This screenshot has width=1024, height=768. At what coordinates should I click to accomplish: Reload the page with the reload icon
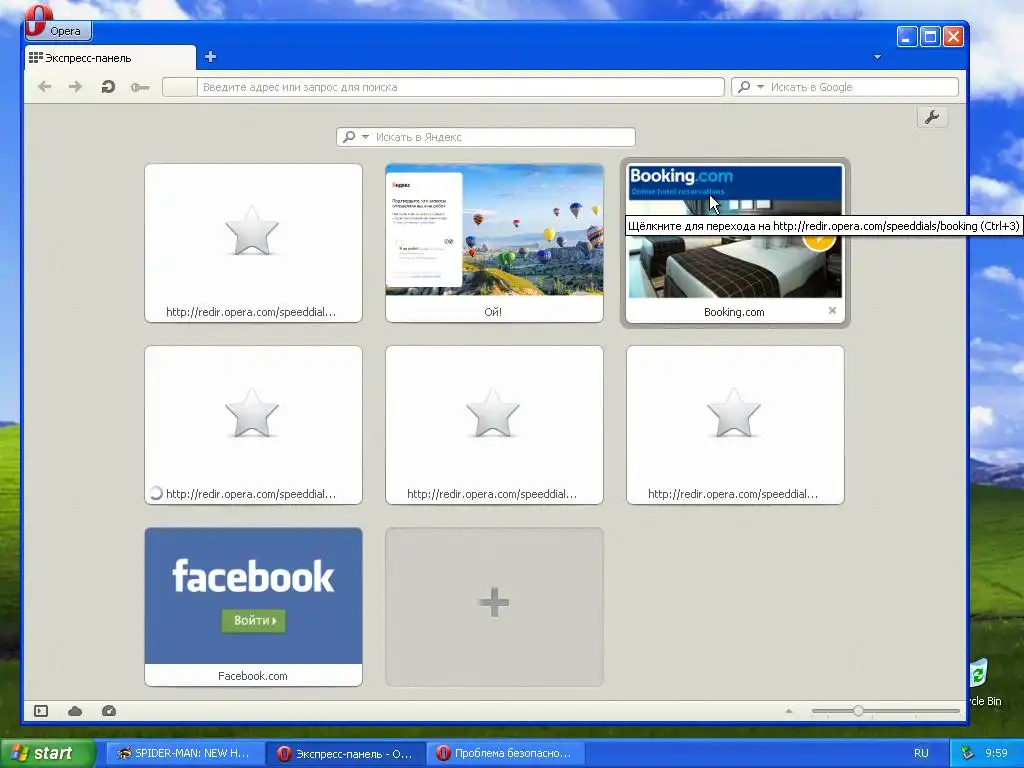(x=108, y=87)
